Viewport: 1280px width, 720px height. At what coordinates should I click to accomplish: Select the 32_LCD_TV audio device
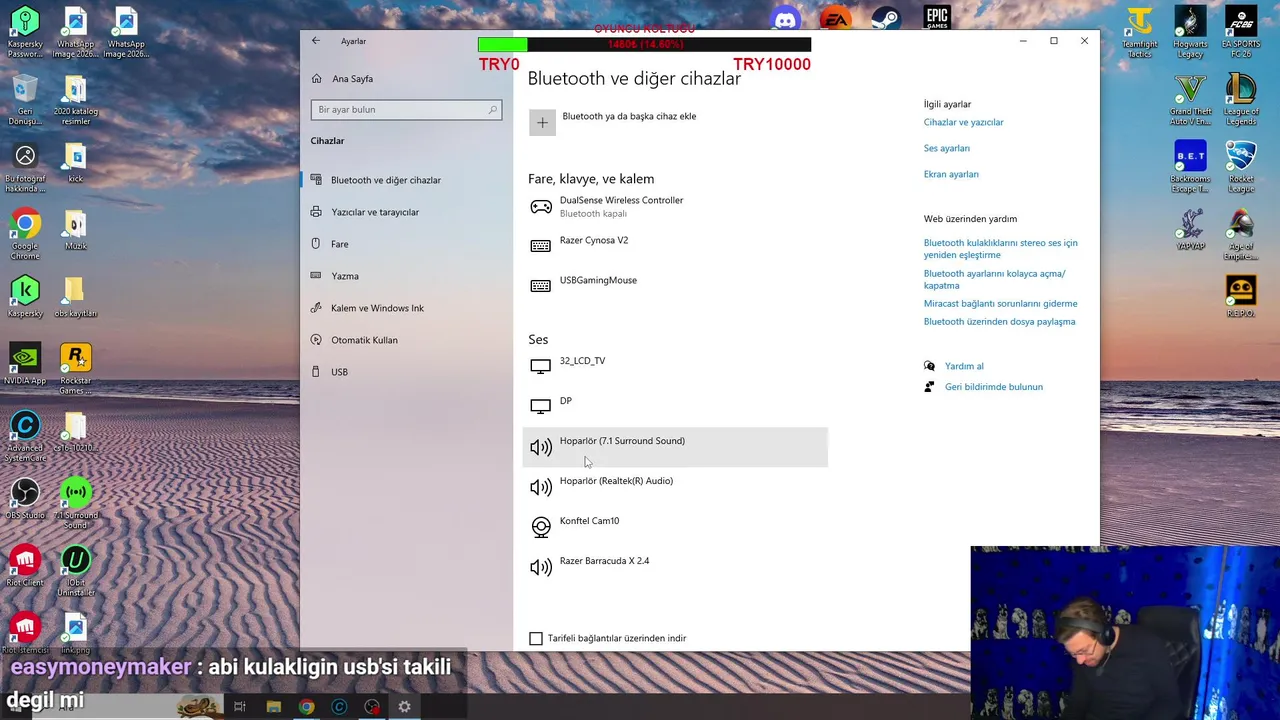675,367
